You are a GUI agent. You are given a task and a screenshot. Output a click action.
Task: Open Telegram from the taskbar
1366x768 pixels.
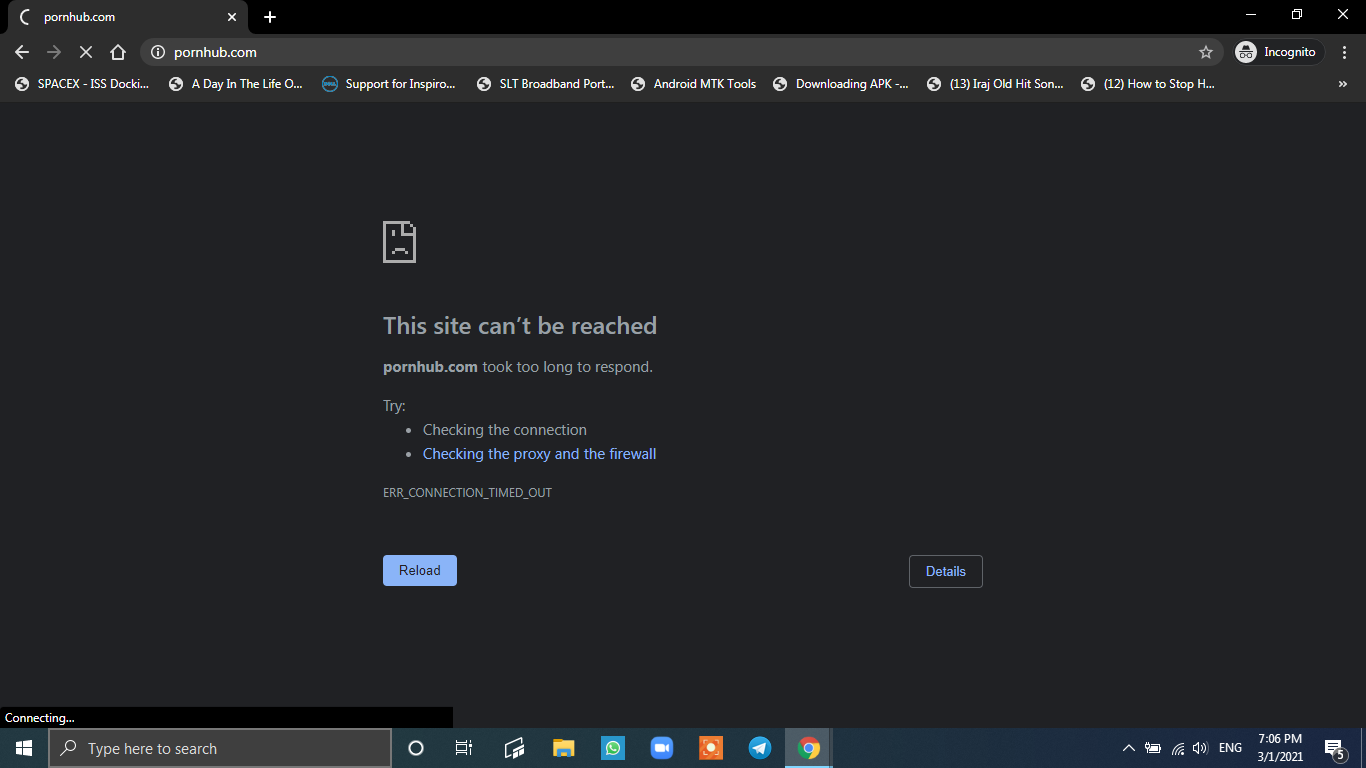[x=760, y=748]
